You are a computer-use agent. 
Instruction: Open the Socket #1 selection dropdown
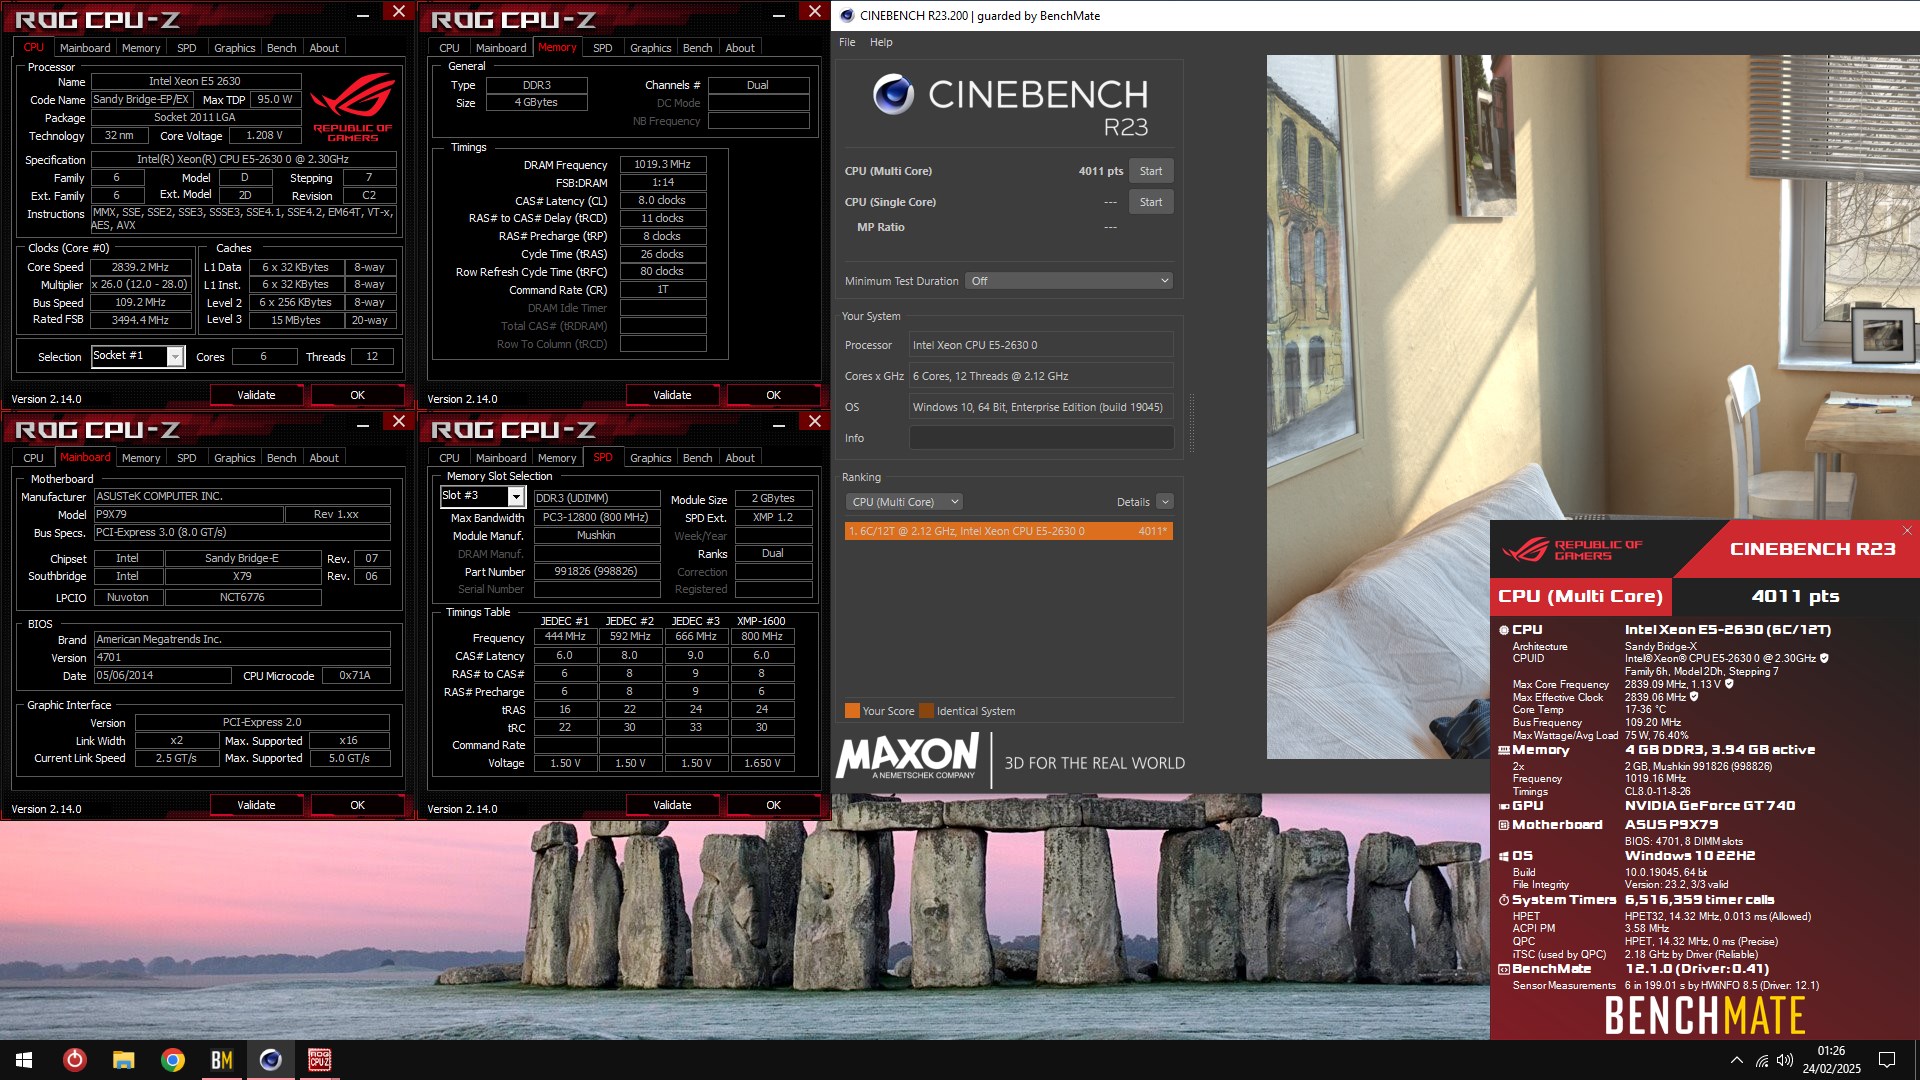tap(175, 356)
